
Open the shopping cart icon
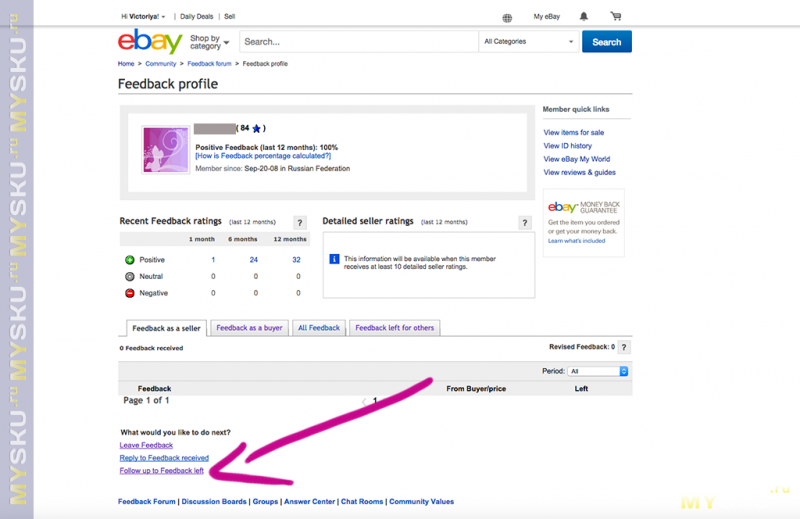615,17
